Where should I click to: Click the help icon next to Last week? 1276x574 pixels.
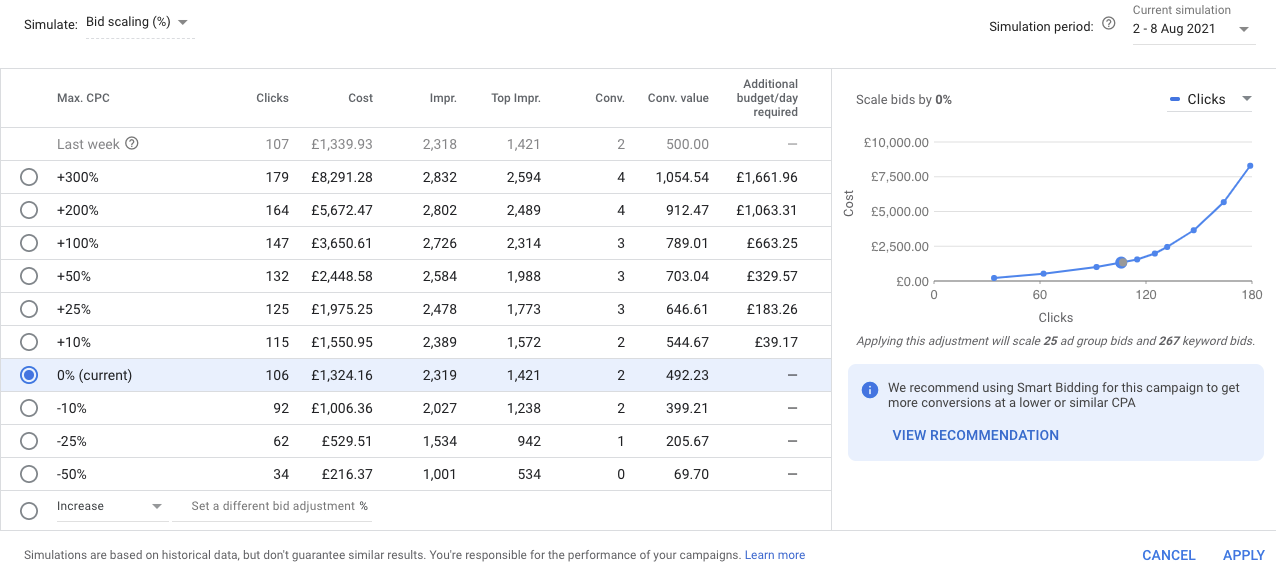coord(131,144)
